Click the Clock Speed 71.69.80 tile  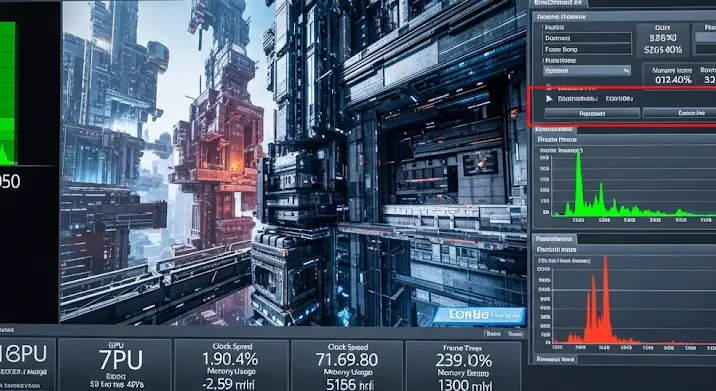(347, 365)
